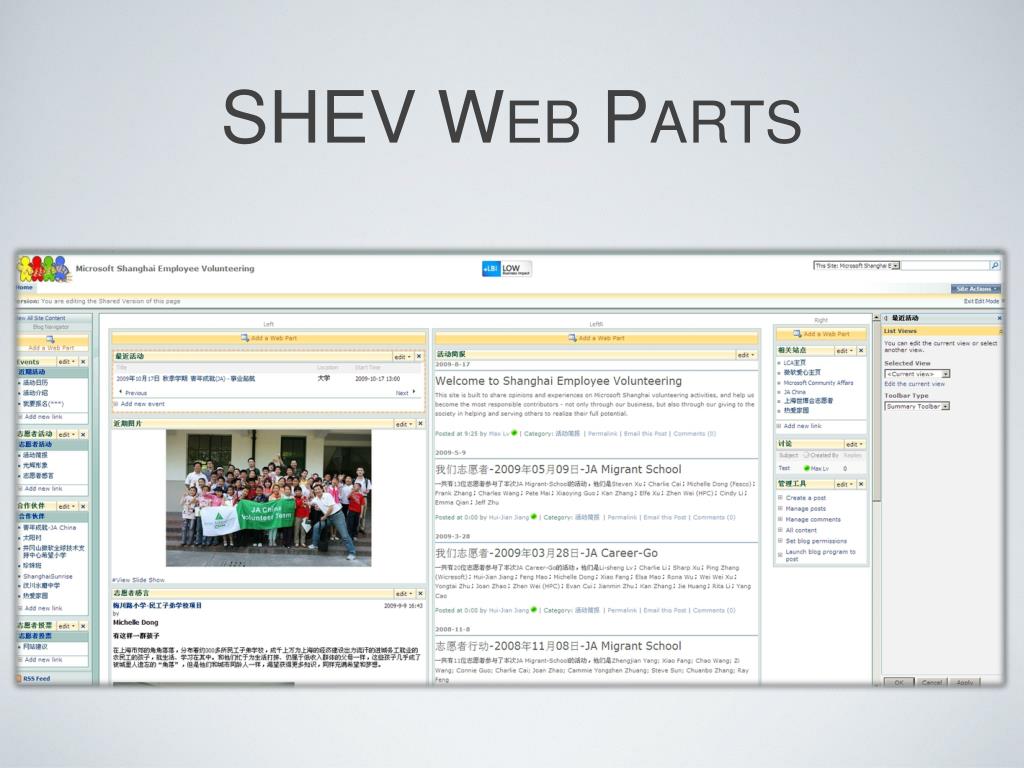Click Launch blog program to post
Screen dimensions: 1024x768
(x=820, y=555)
